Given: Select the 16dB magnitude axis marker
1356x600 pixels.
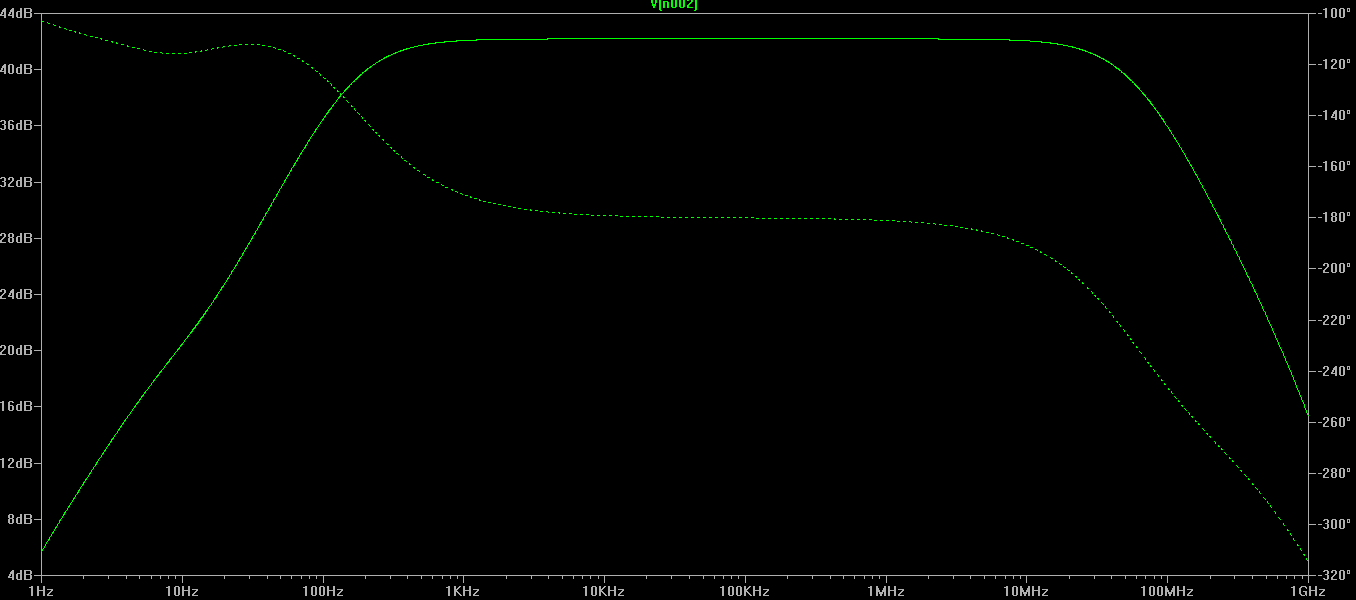Looking at the screenshot, I should (x=18, y=407).
